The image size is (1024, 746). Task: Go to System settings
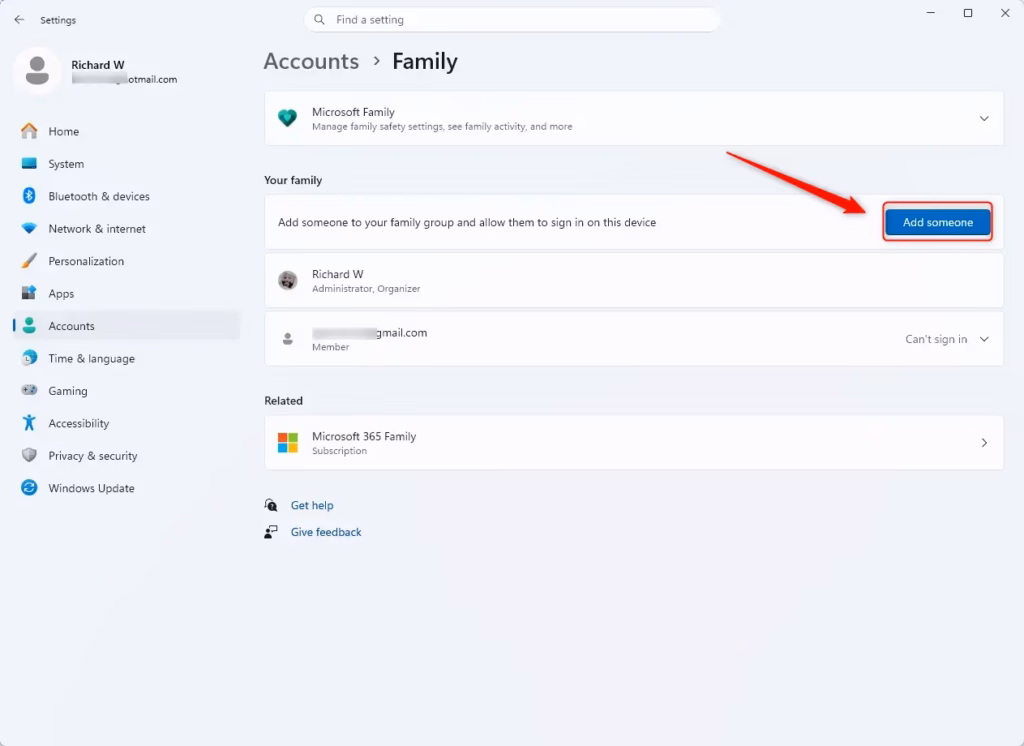click(127, 163)
